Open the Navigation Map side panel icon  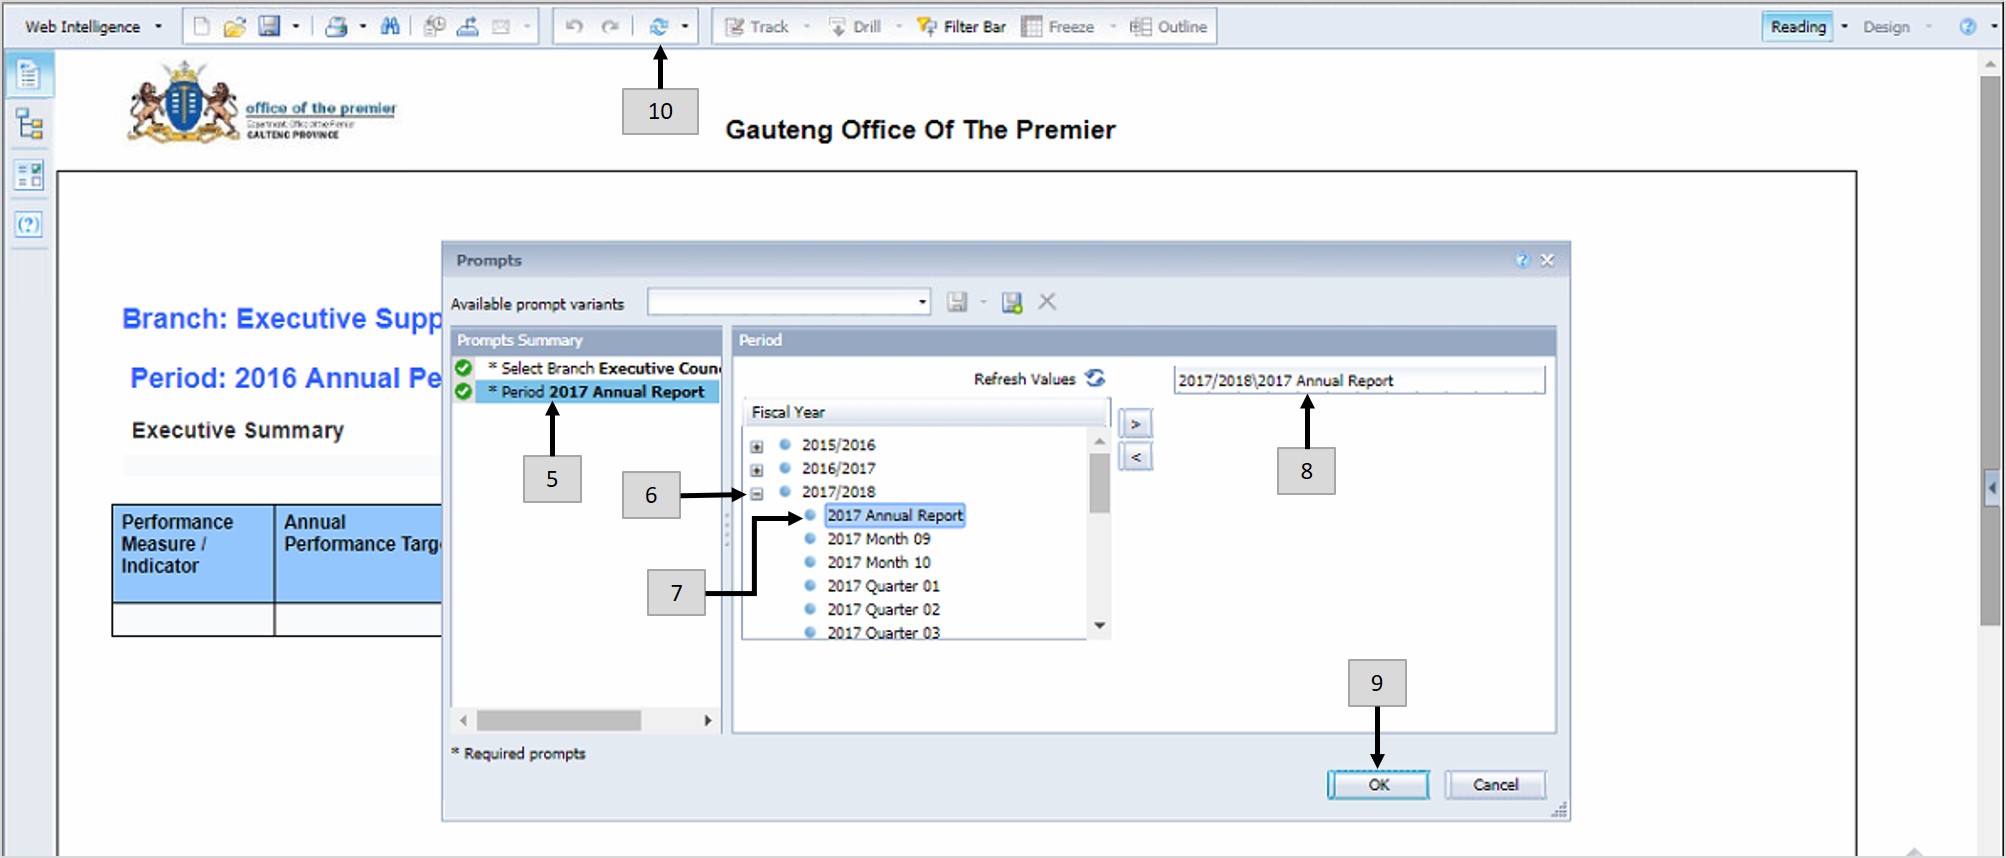[29, 124]
